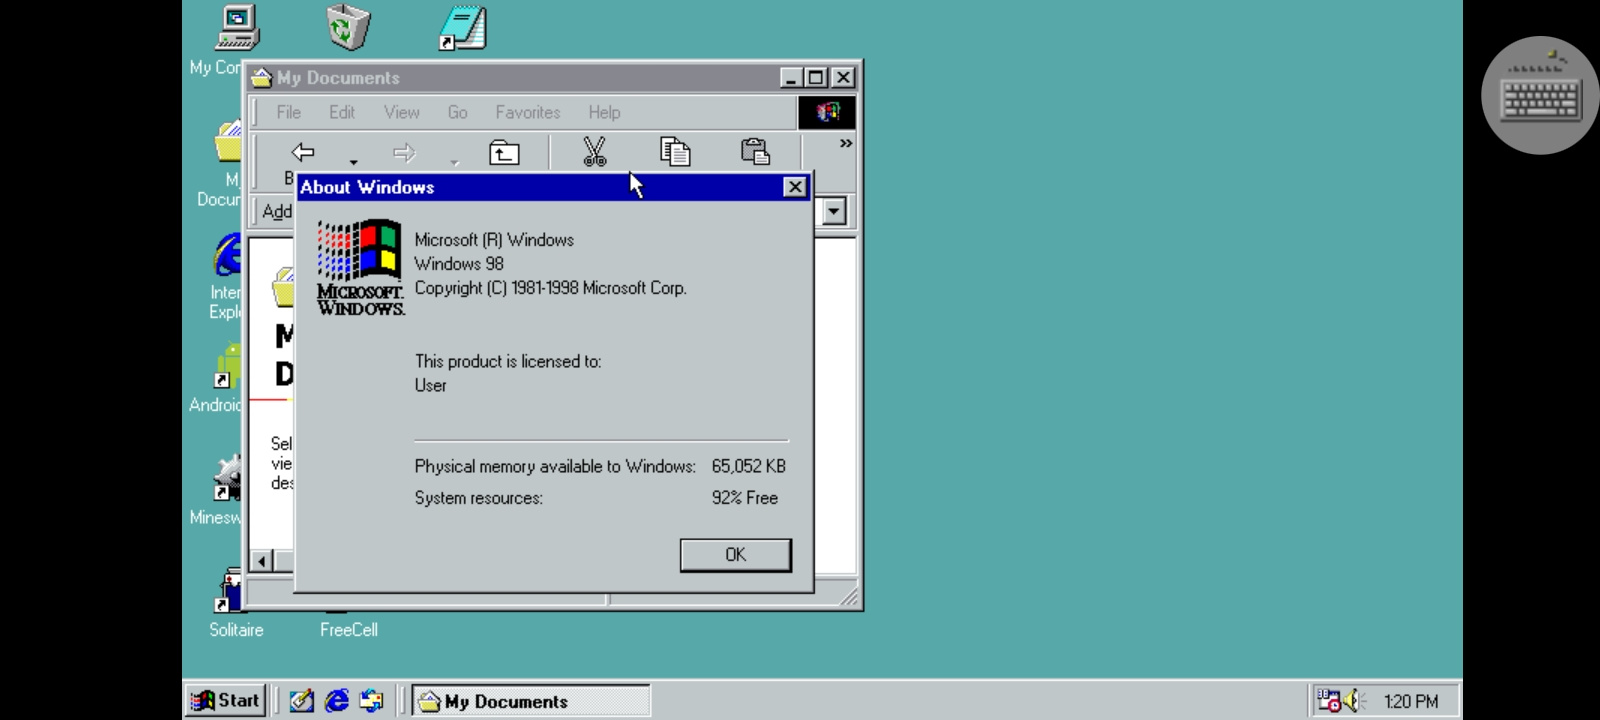Click the Cut scissors icon in the toolbar
The height and width of the screenshot is (720, 1600).
point(595,152)
